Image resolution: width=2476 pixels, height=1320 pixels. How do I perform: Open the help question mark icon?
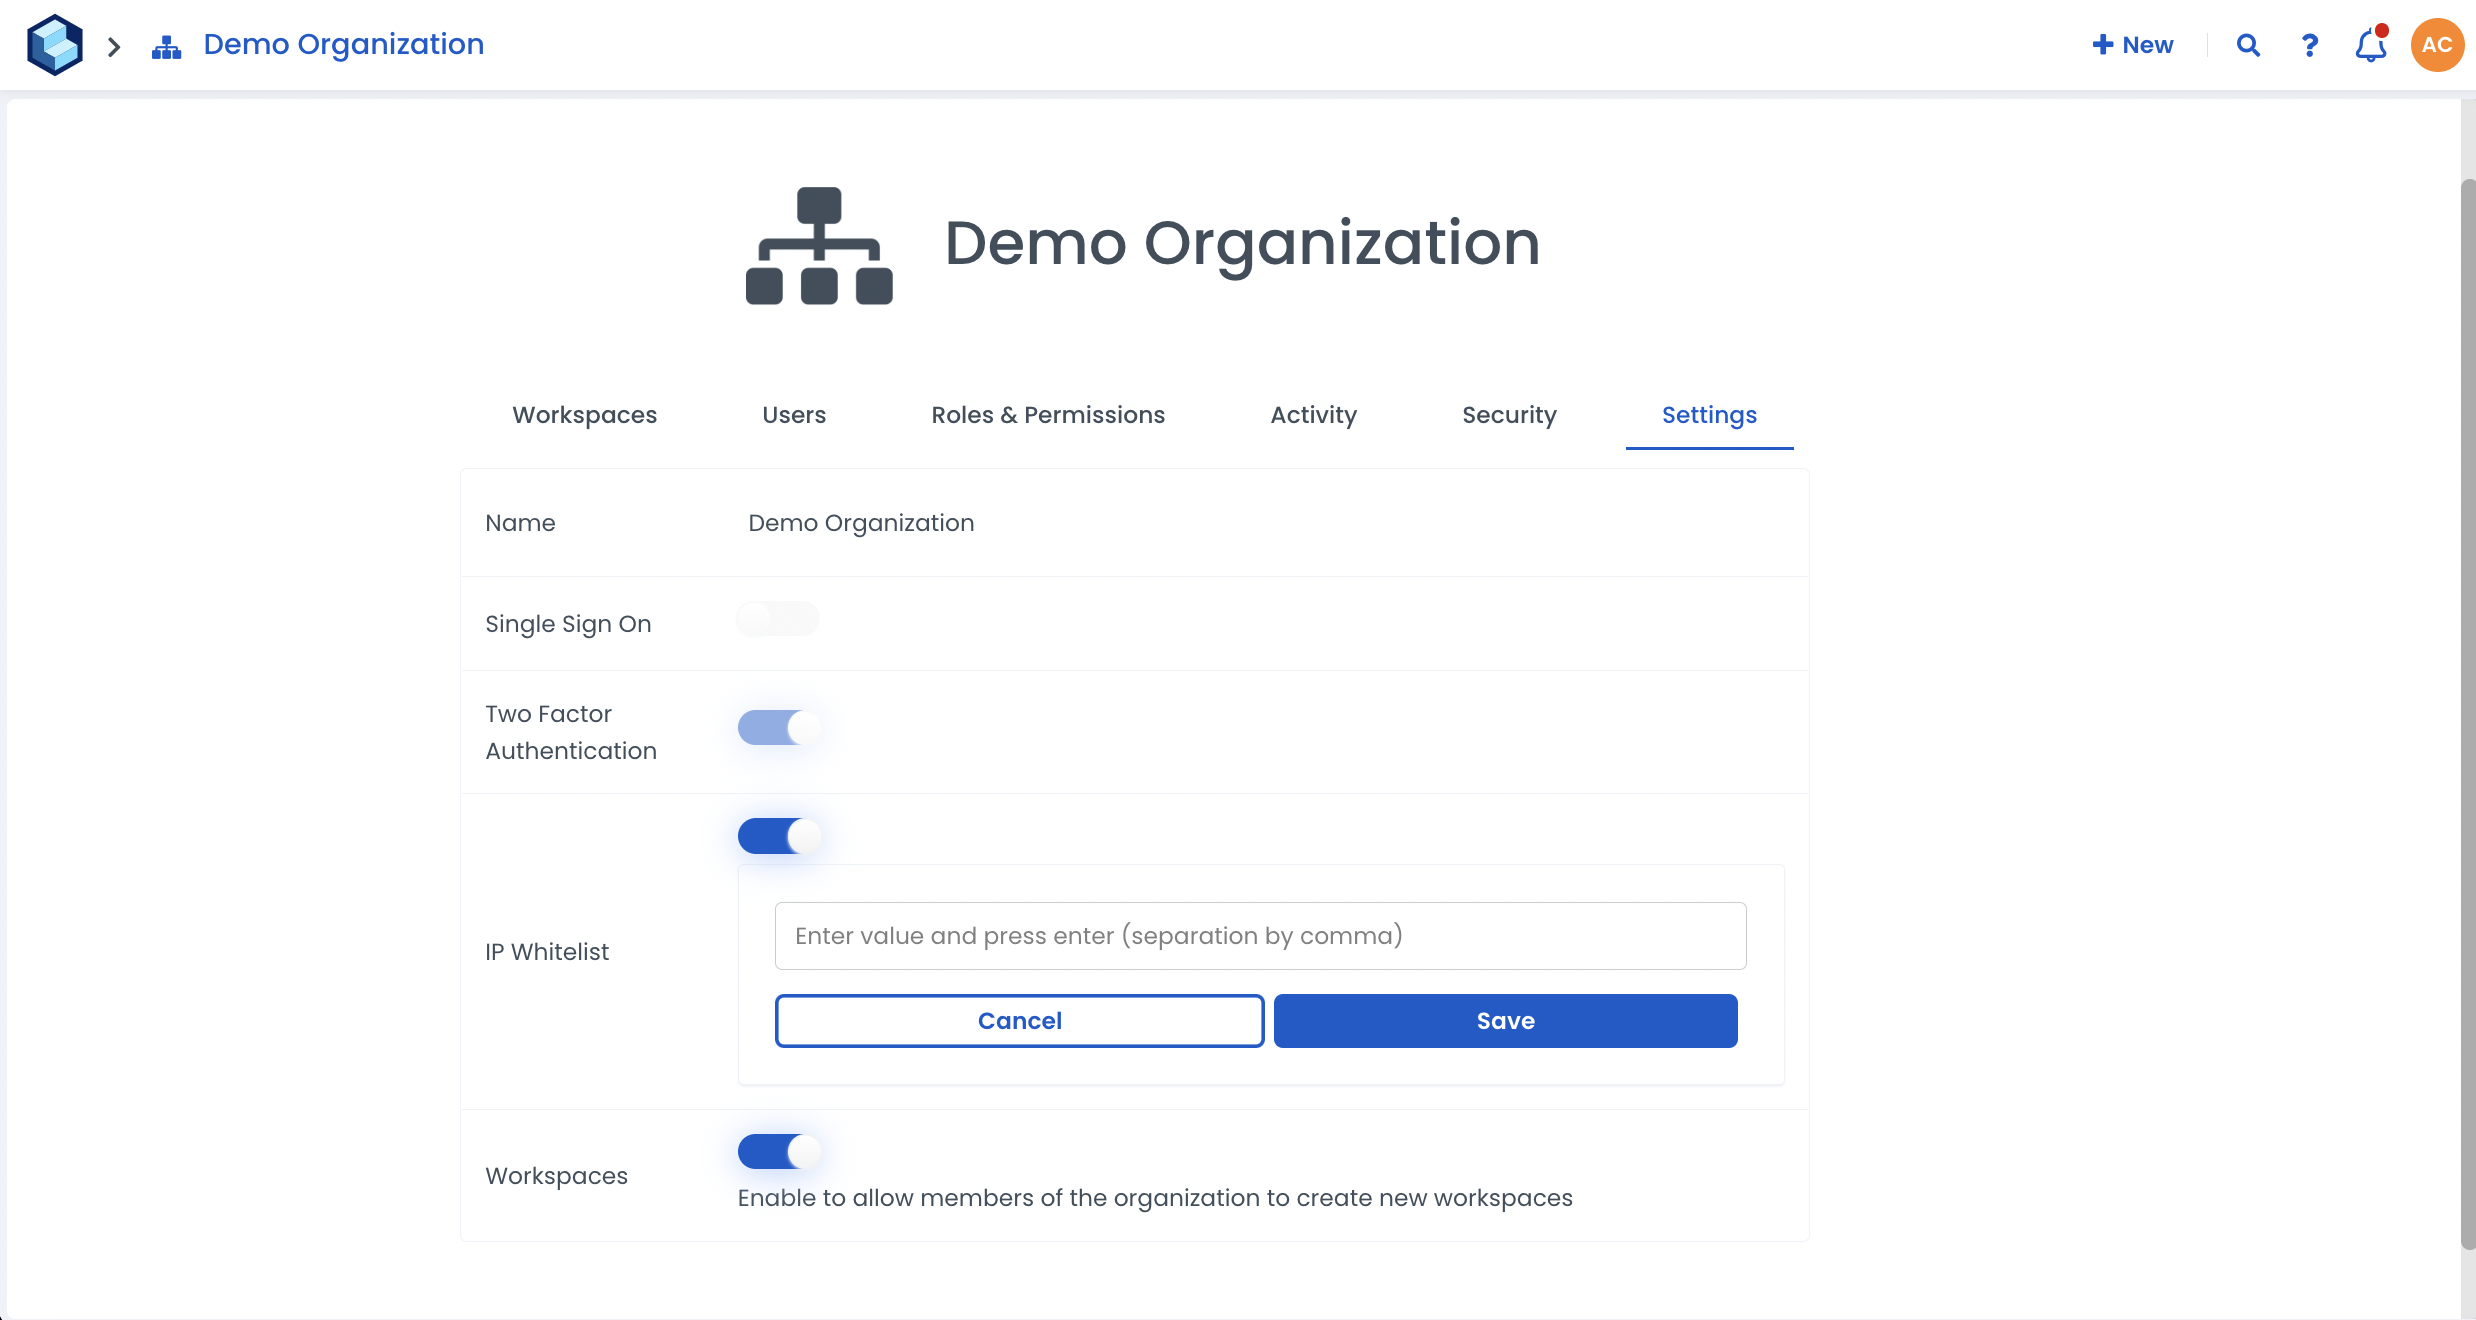pyautogui.click(x=2309, y=45)
